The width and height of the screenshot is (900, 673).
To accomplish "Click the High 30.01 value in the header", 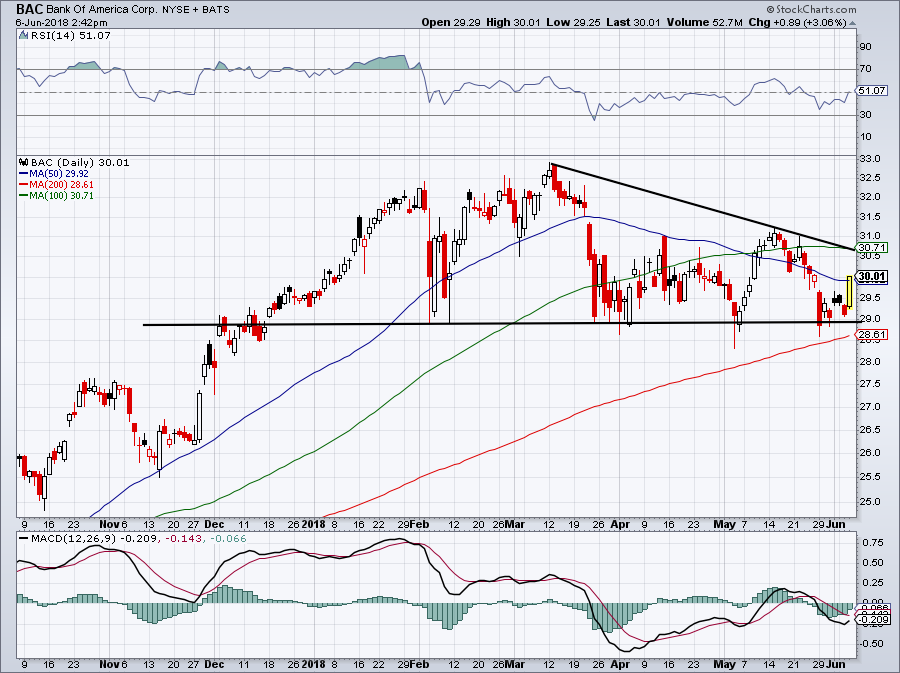I will pyautogui.click(x=513, y=22).
